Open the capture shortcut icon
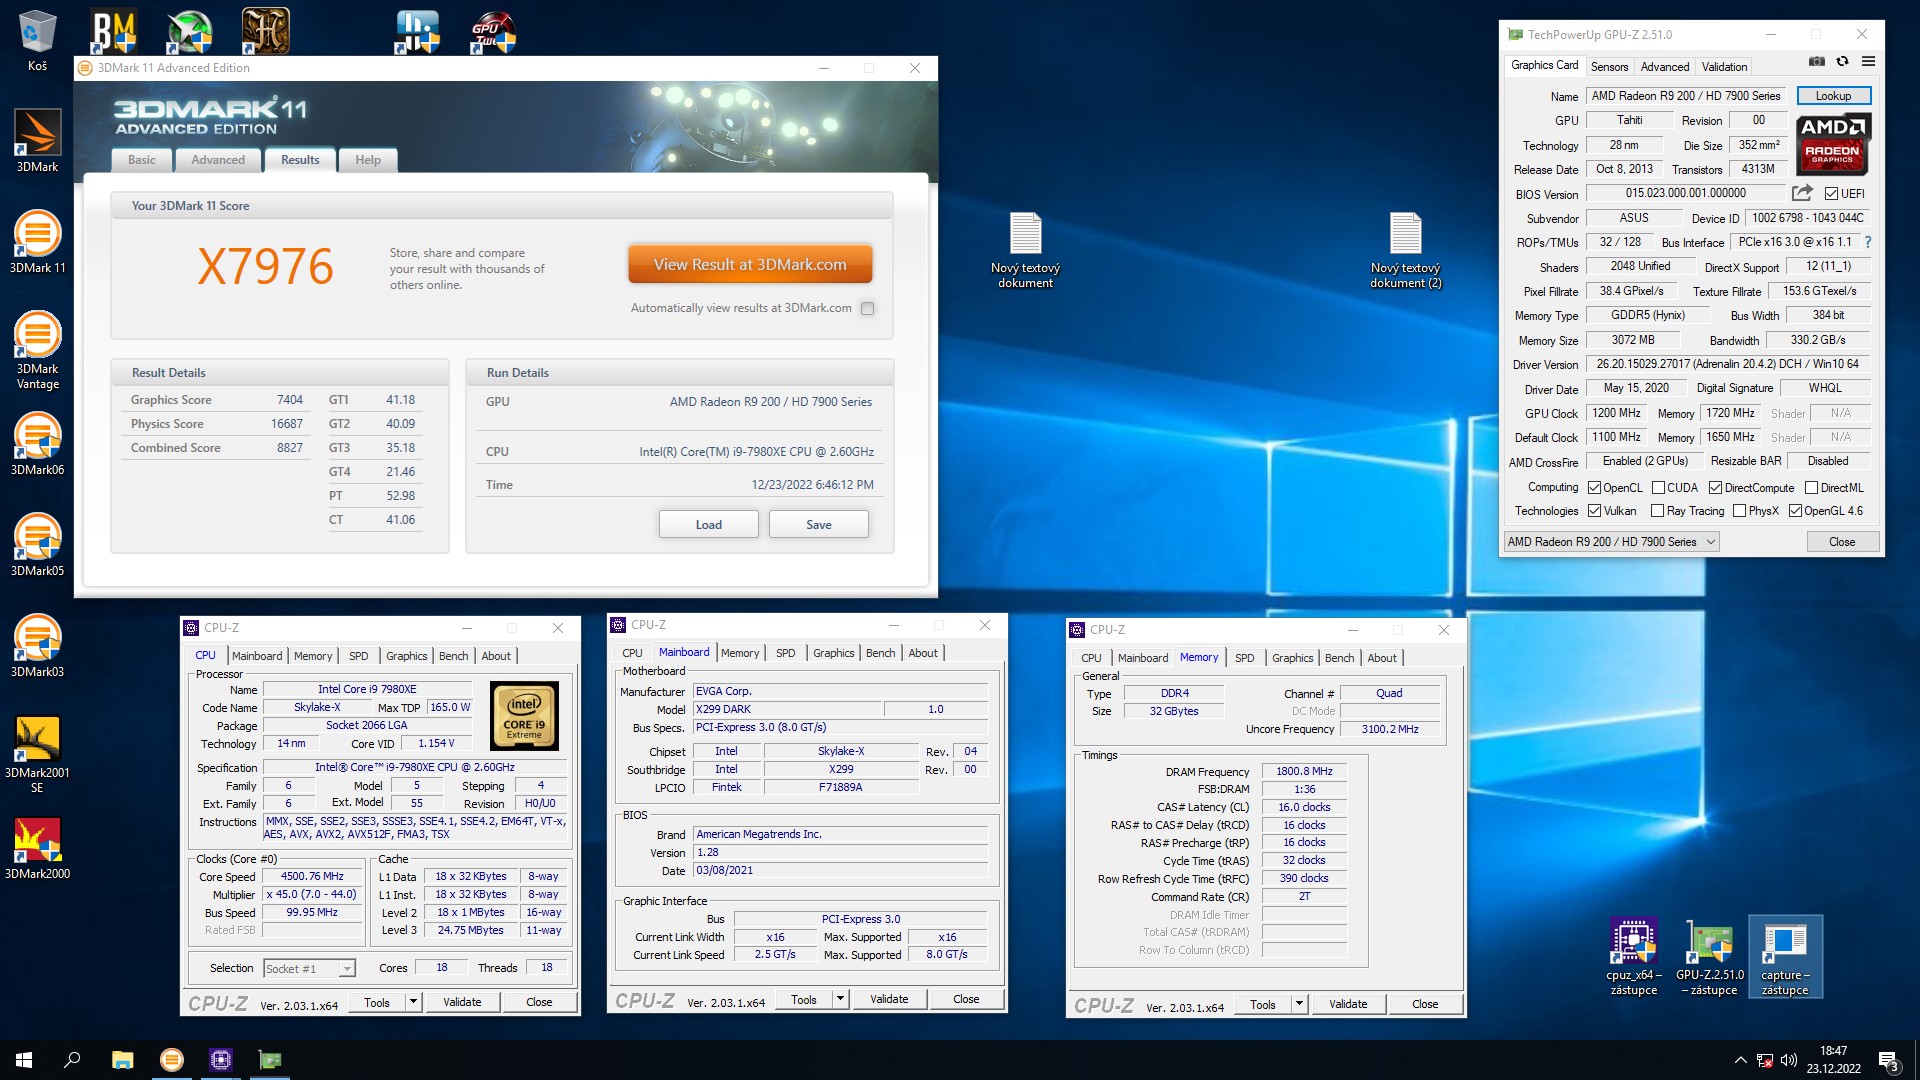 1785,956
